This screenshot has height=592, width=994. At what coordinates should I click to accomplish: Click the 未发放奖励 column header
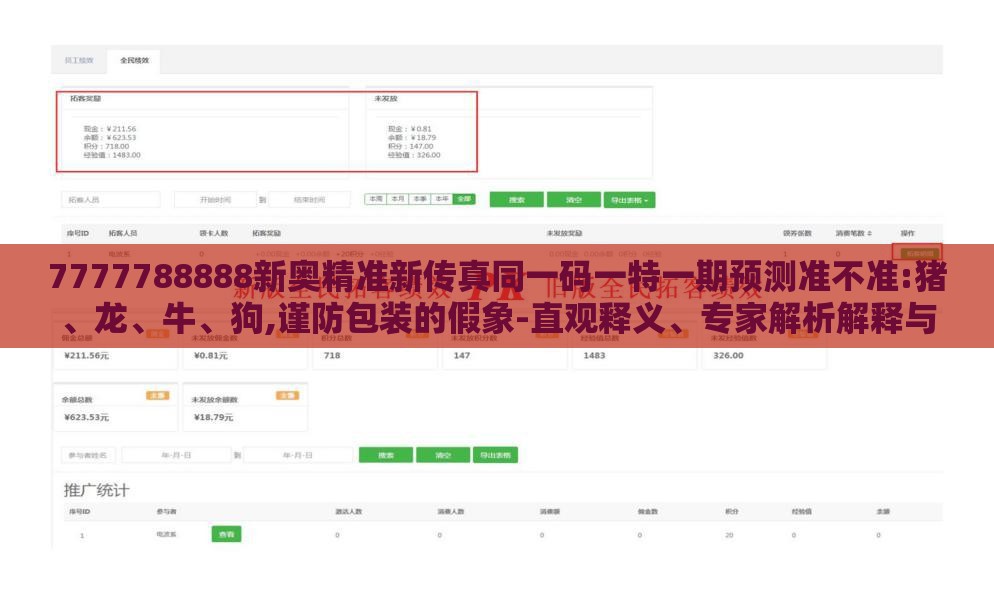click(564, 233)
